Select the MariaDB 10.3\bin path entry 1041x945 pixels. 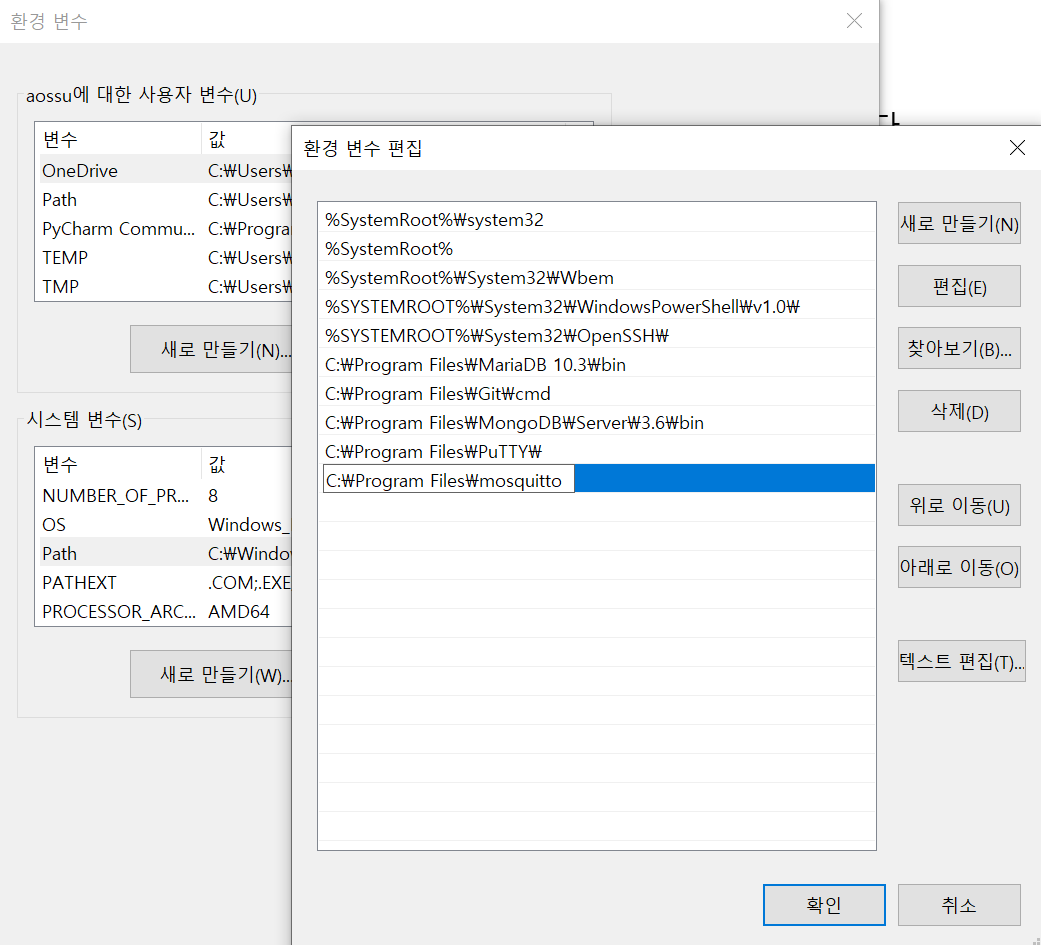[597, 365]
